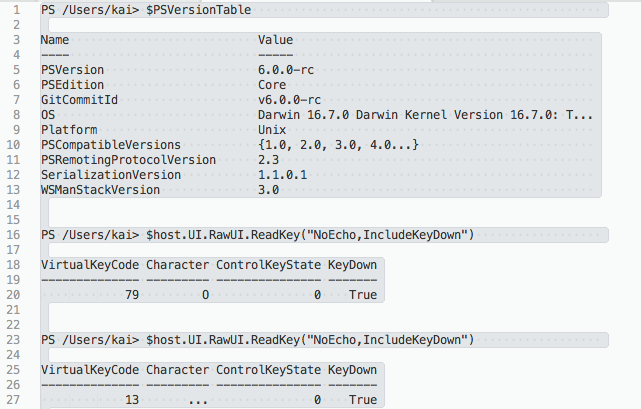Click the v6.0.0-rc commit value
Image resolution: width=641 pixels, height=409 pixels.
tap(289, 100)
